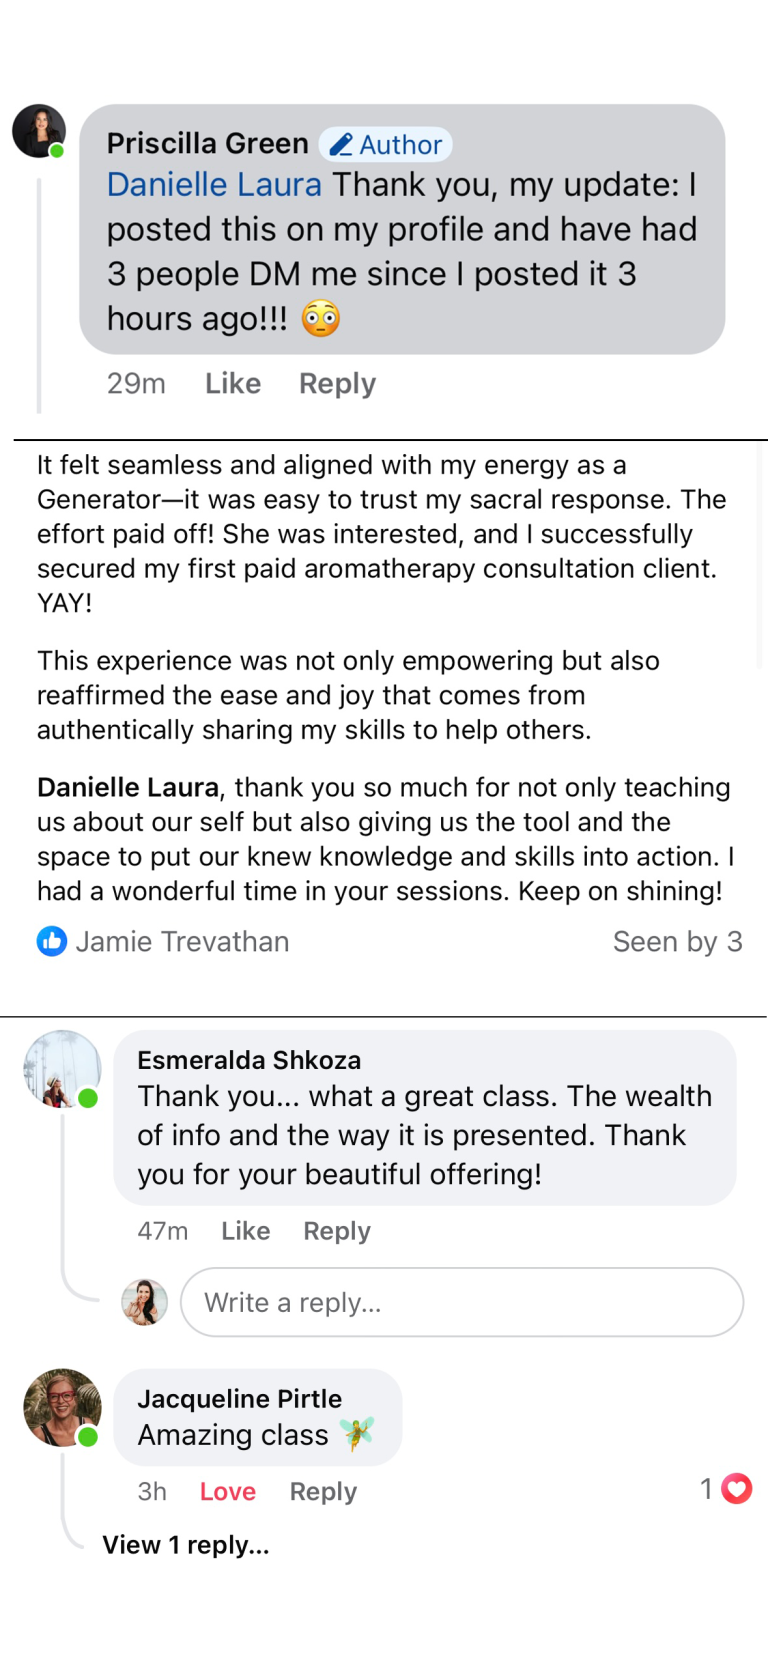Click into the Write a reply field

(x=462, y=1302)
